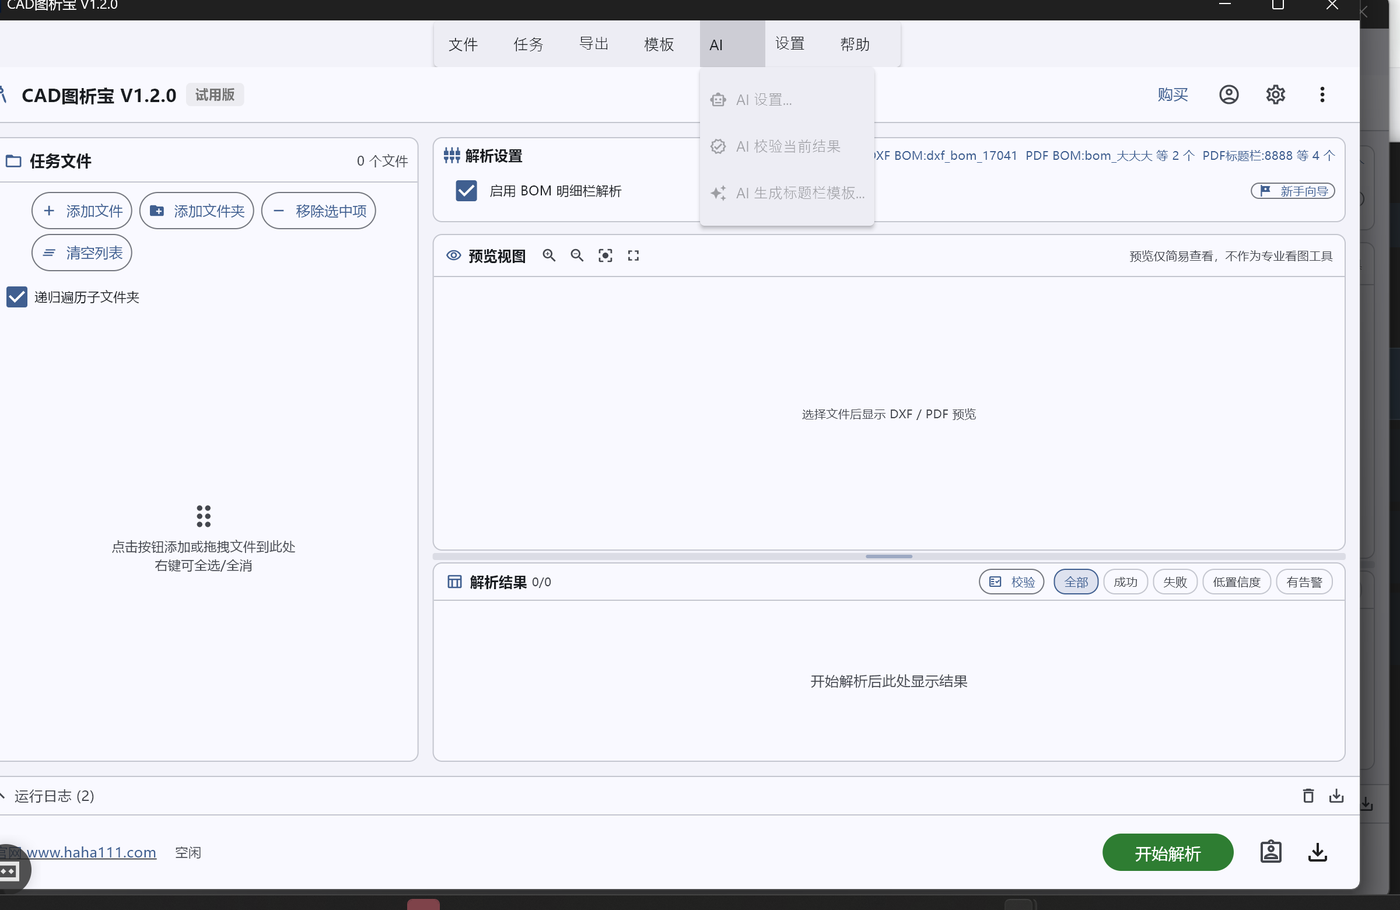The width and height of the screenshot is (1400, 910).
Task: Open the www.haha111.com link
Action: click(x=91, y=852)
